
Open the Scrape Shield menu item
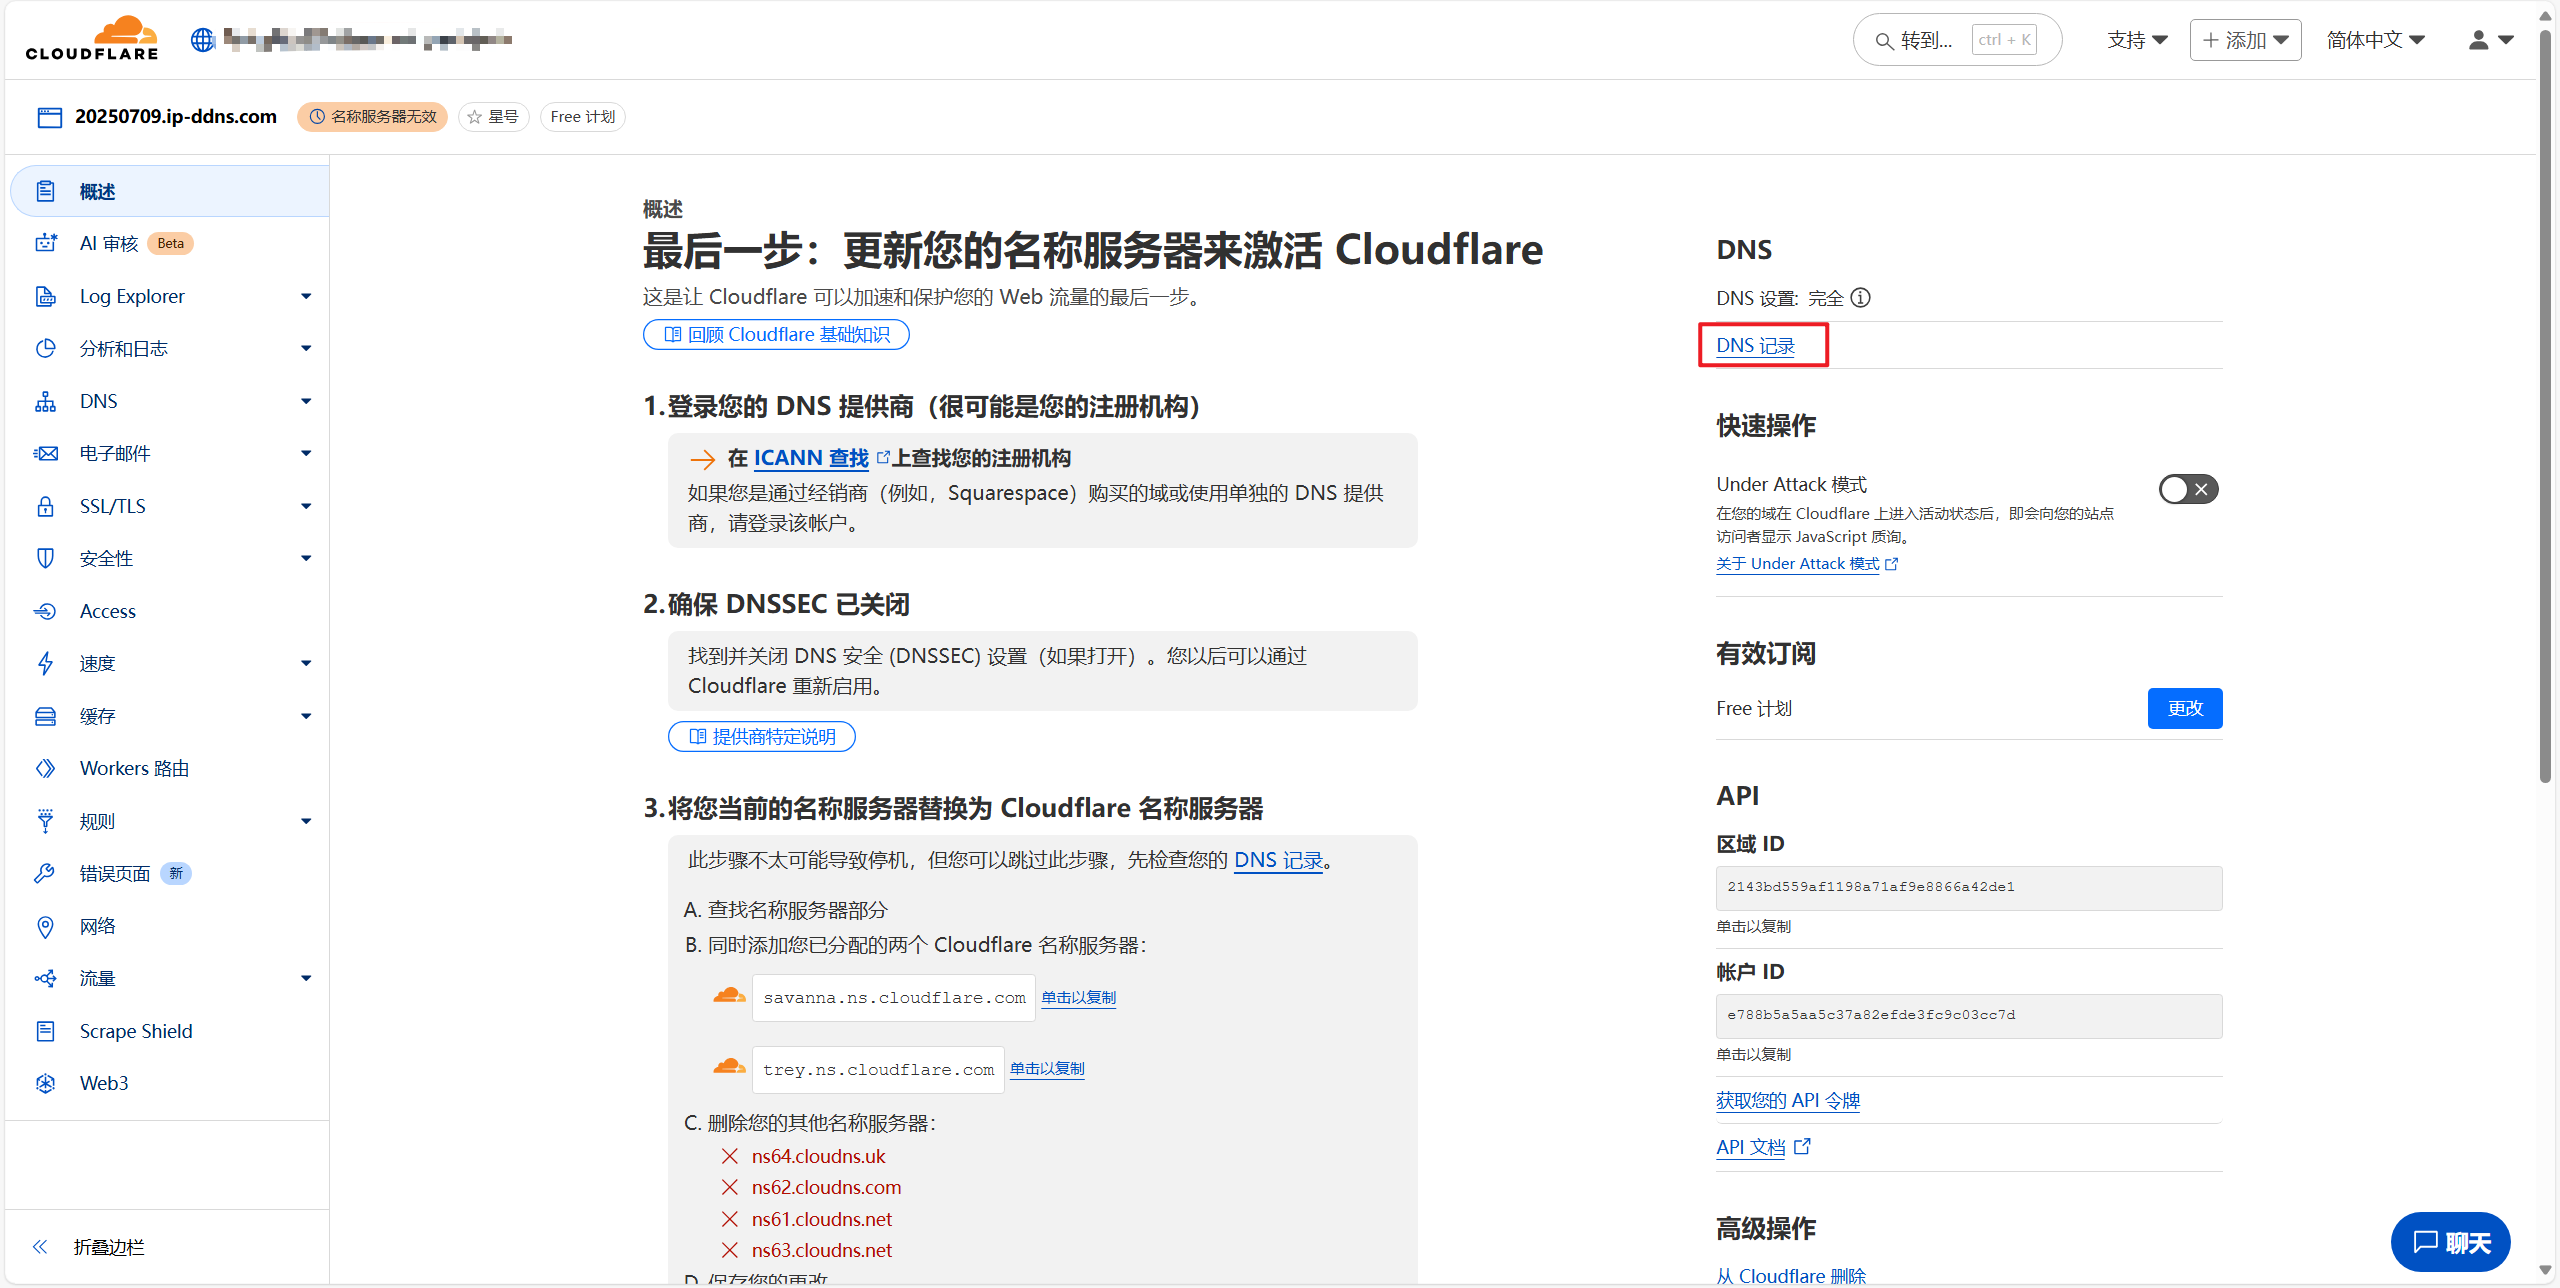point(170,1031)
